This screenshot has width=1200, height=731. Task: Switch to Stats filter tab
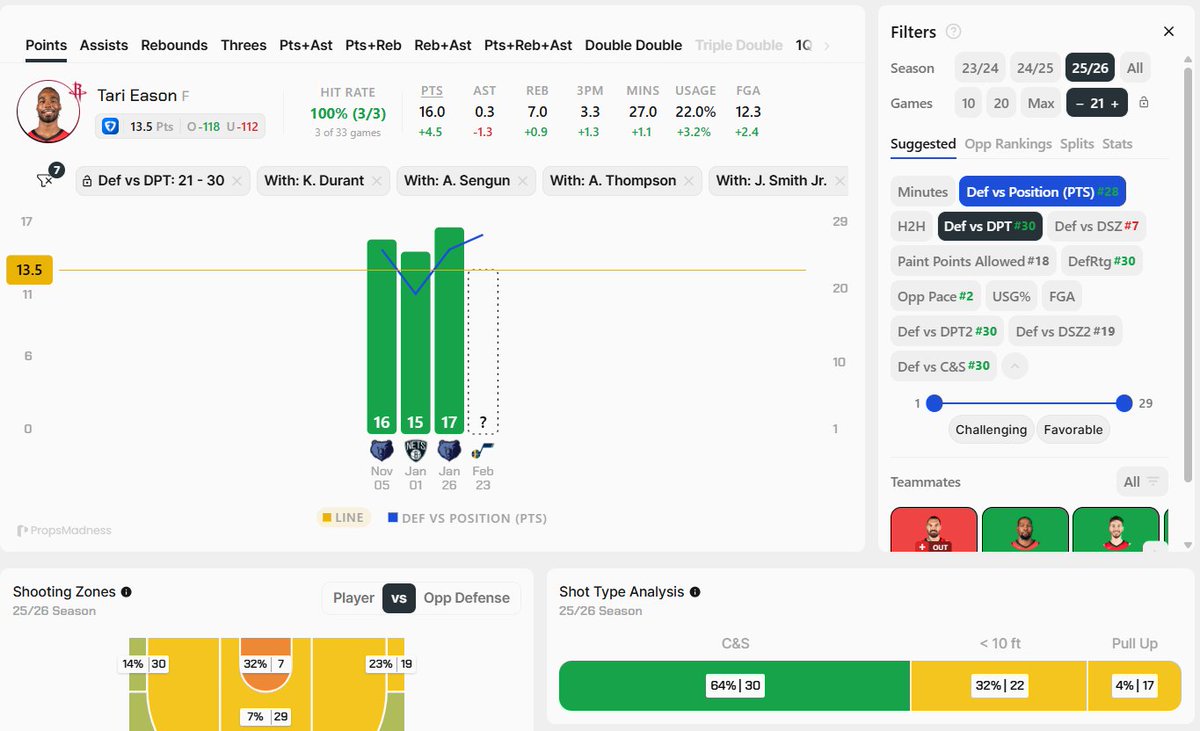coord(1117,144)
